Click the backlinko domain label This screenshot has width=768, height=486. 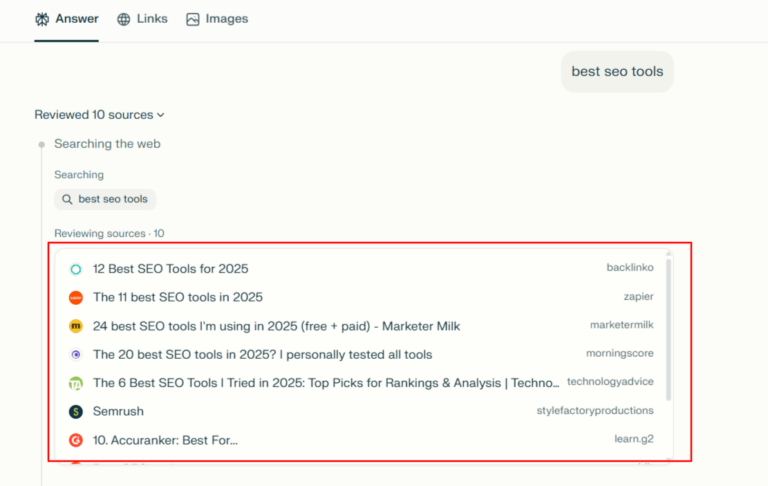(x=630, y=267)
